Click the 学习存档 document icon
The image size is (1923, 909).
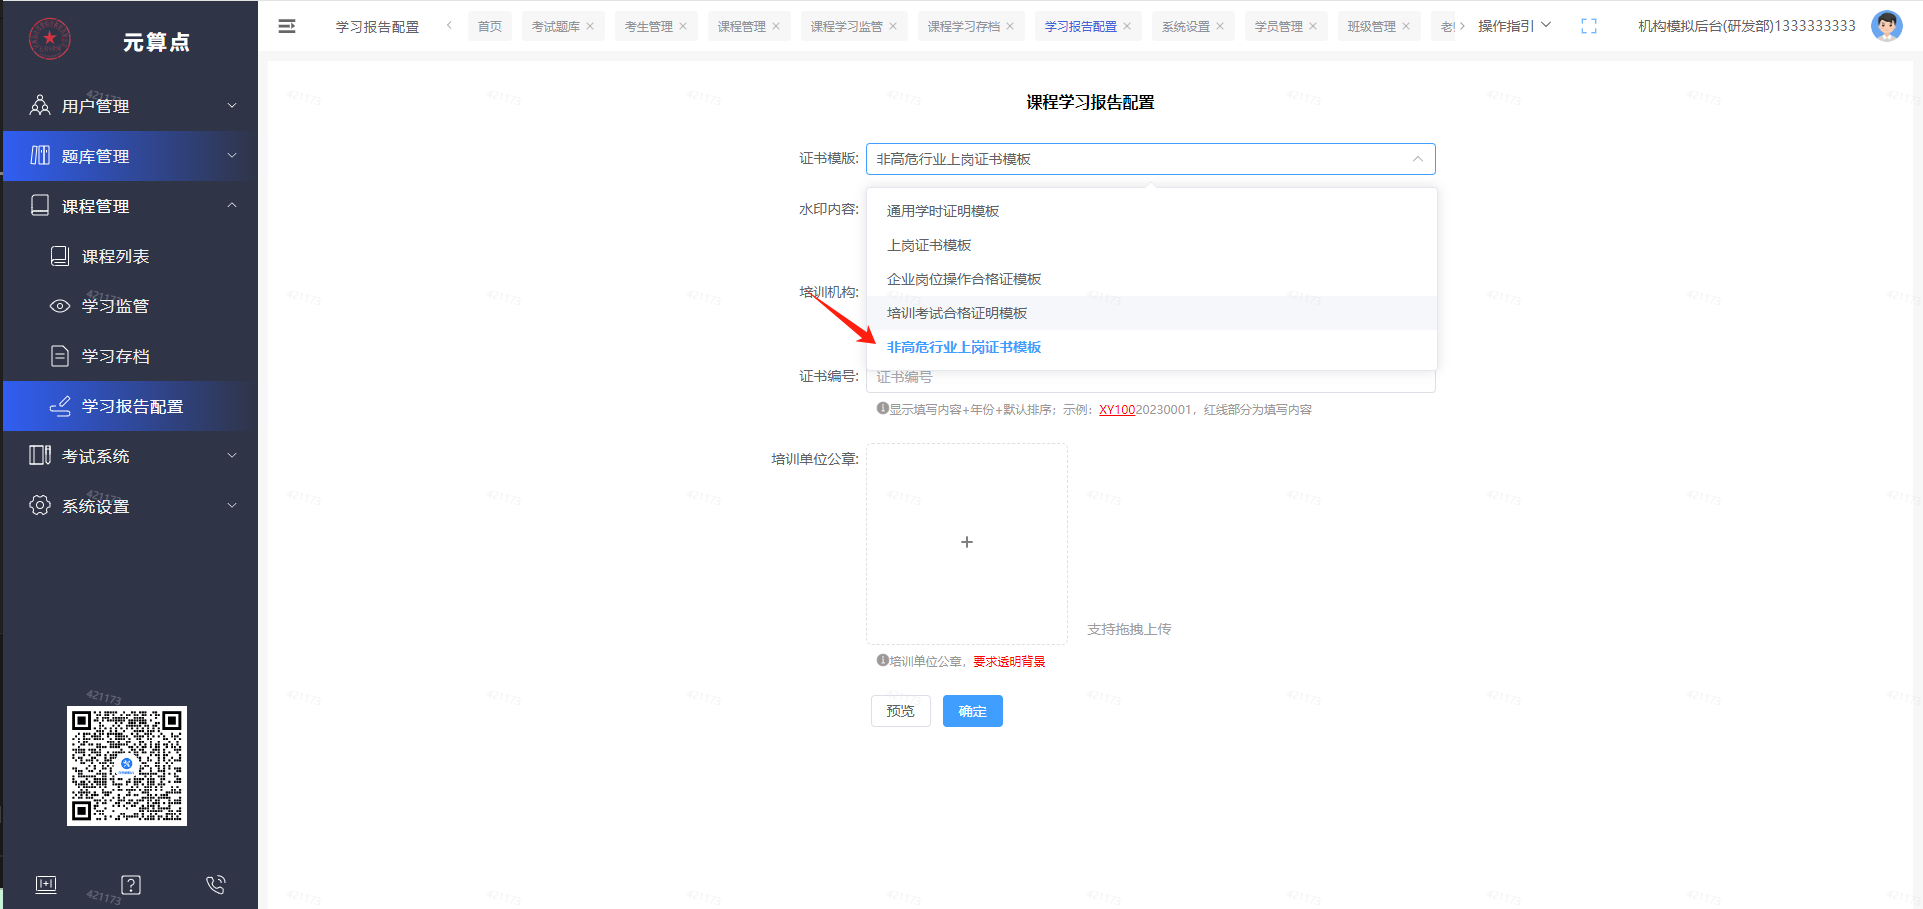tap(60, 356)
